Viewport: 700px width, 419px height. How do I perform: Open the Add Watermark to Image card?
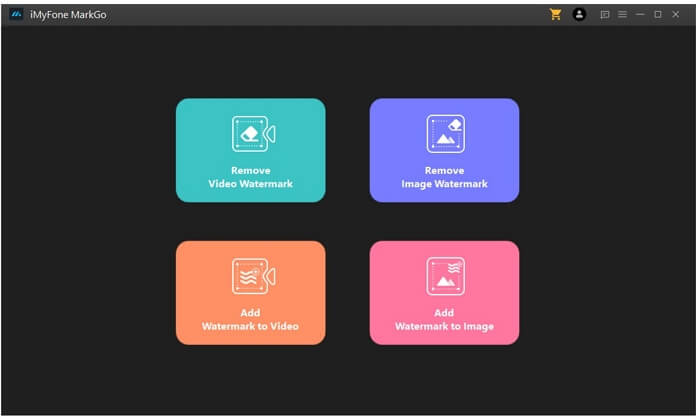[x=444, y=293]
